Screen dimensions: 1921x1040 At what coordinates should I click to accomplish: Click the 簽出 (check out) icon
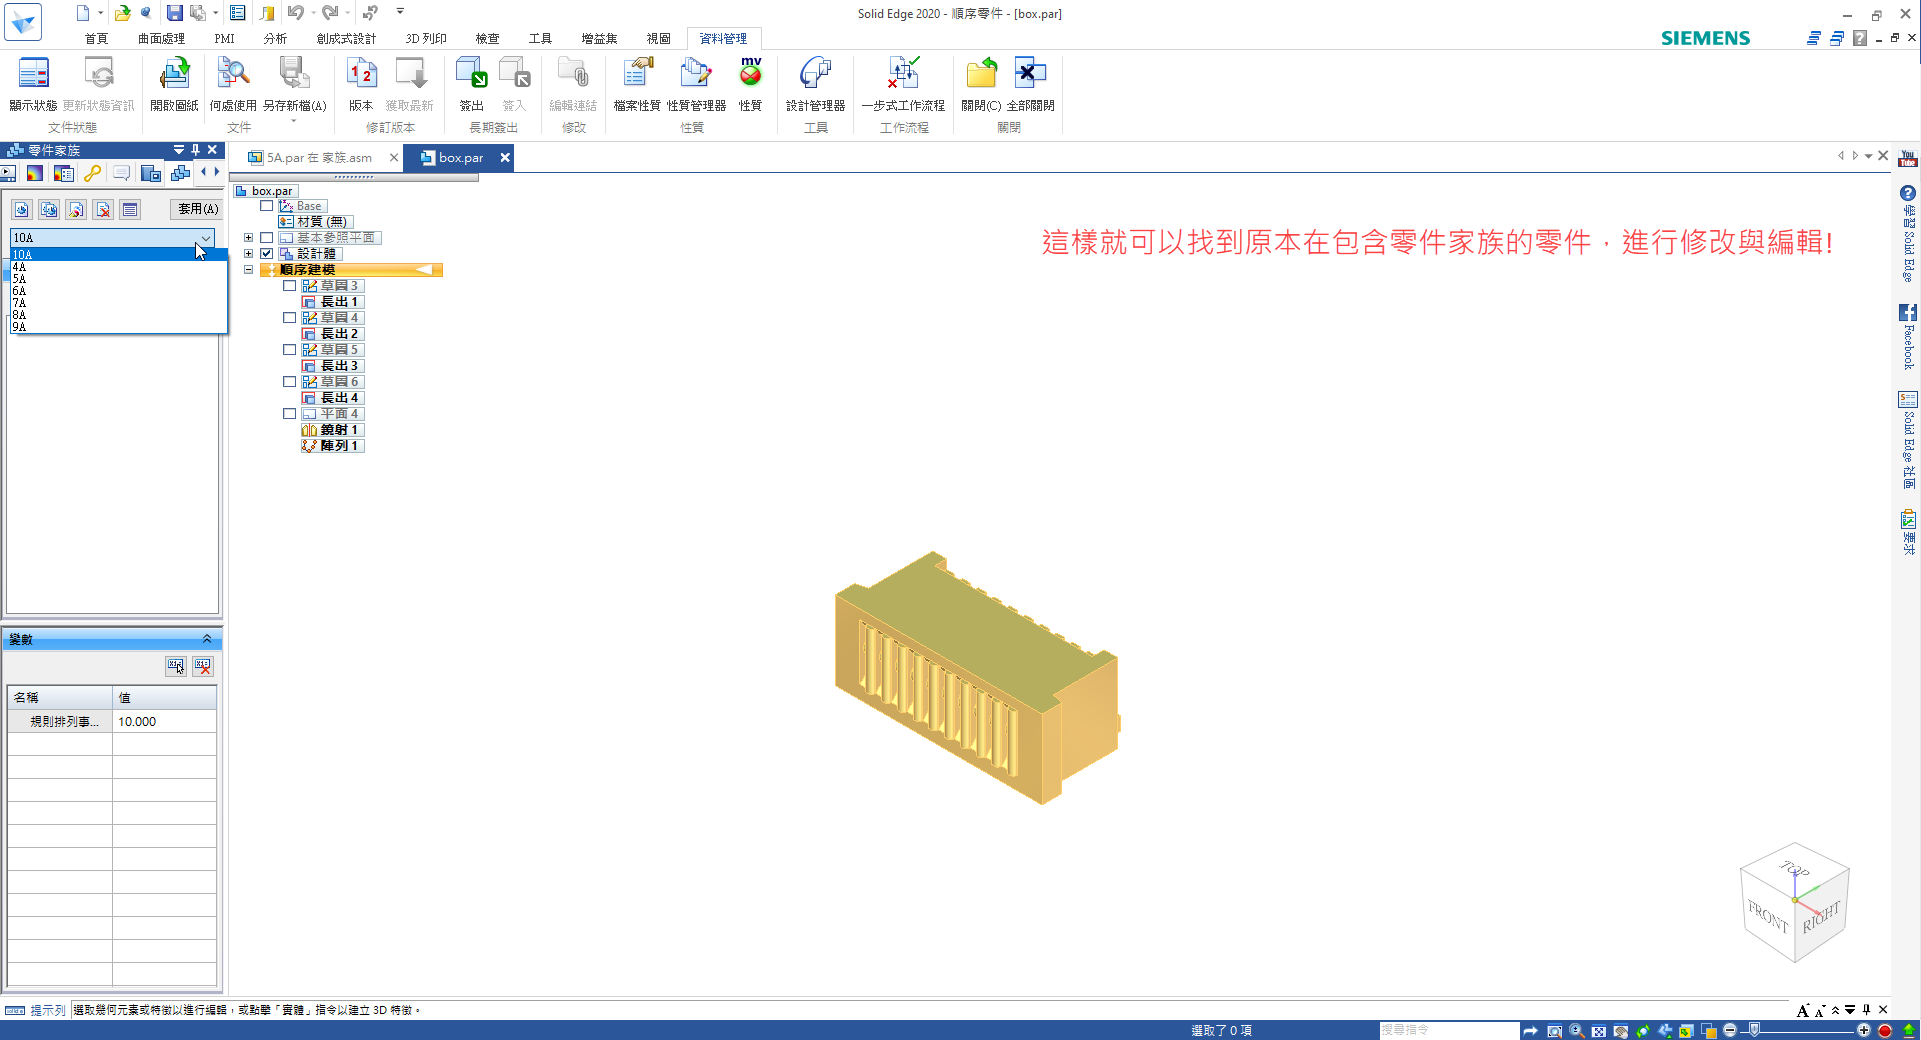pyautogui.click(x=471, y=74)
